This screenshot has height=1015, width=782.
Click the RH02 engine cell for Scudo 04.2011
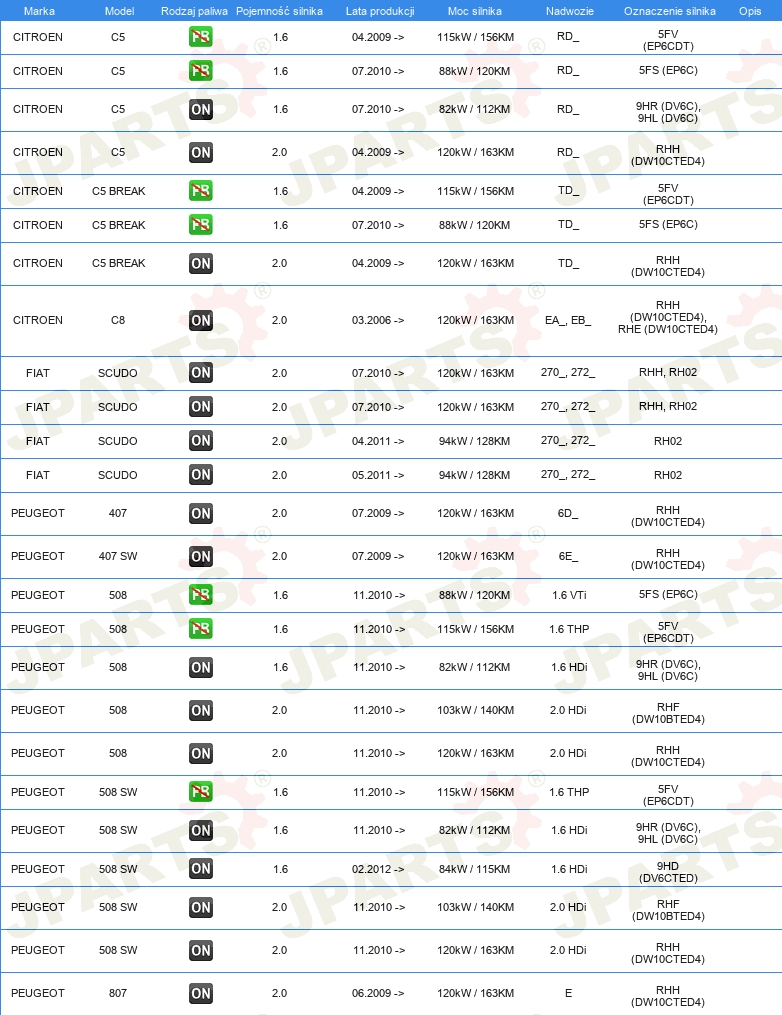pos(668,441)
